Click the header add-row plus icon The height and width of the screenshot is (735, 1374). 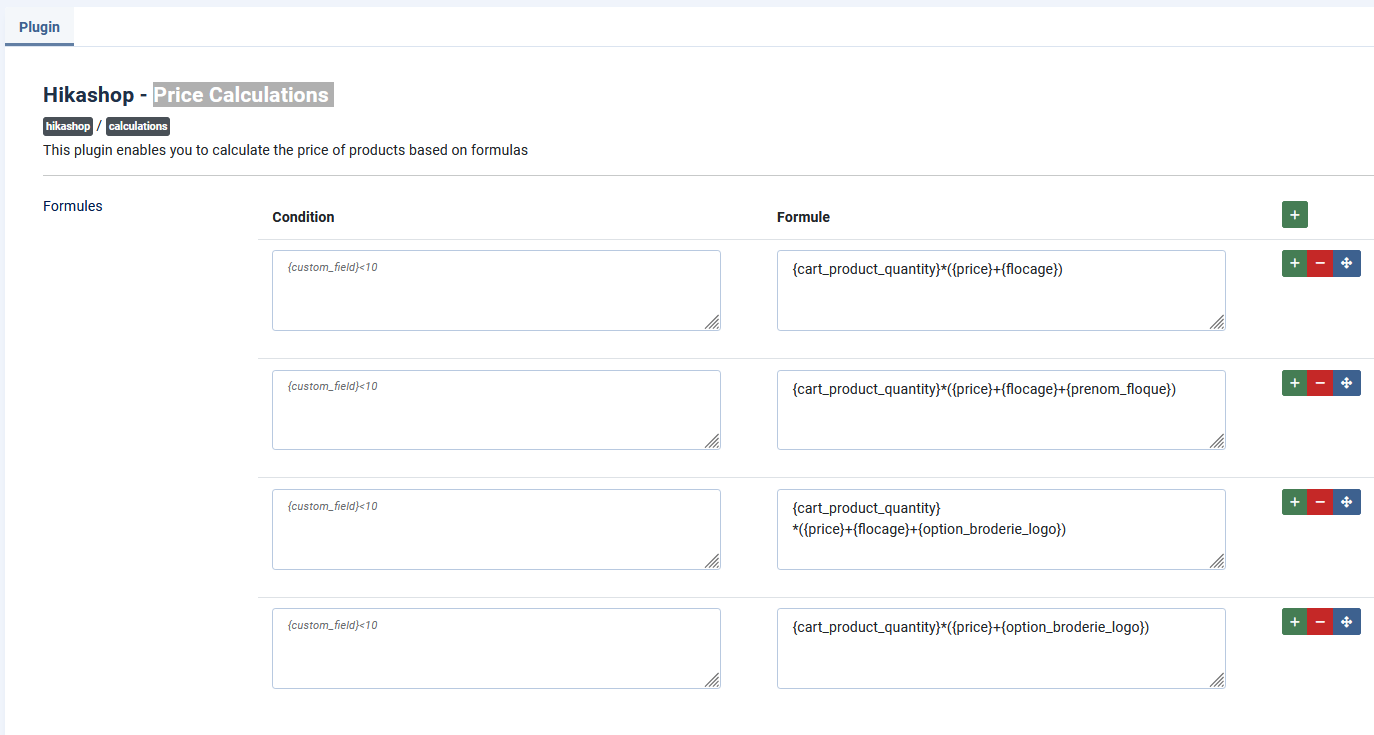(1295, 215)
